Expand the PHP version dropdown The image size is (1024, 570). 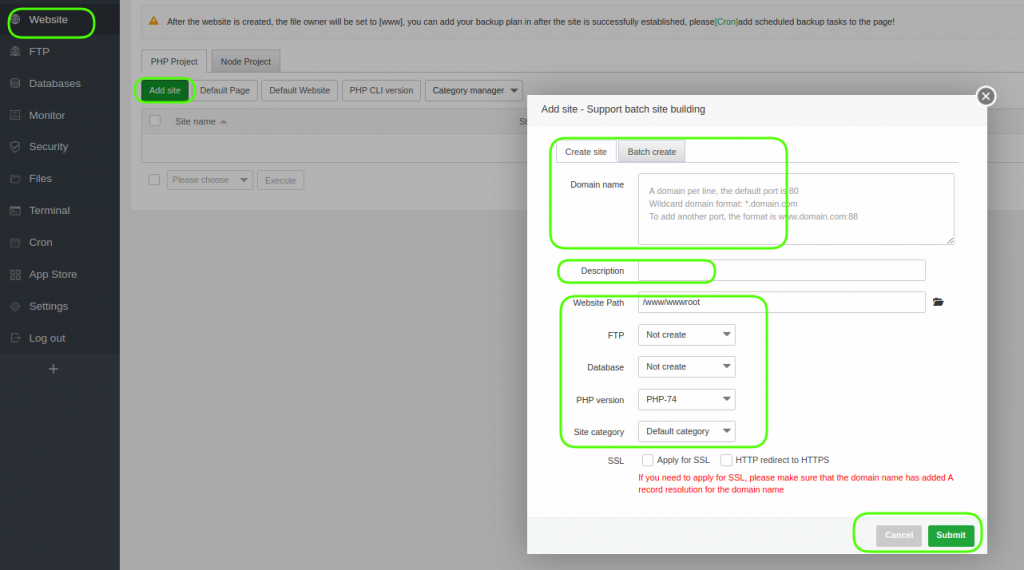pyautogui.click(x=686, y=399)
